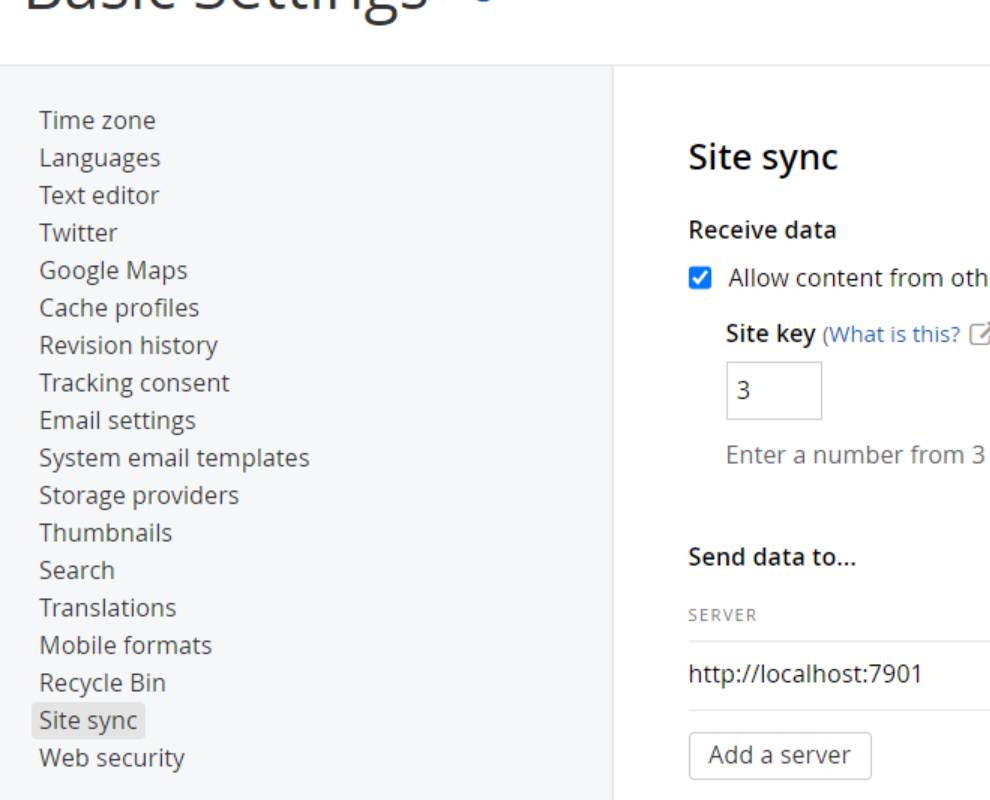The width and height of the screenshot is (990, 800).
Task: Click the SERVER column header
Action: pyautogui.click(x=722, y=616)
